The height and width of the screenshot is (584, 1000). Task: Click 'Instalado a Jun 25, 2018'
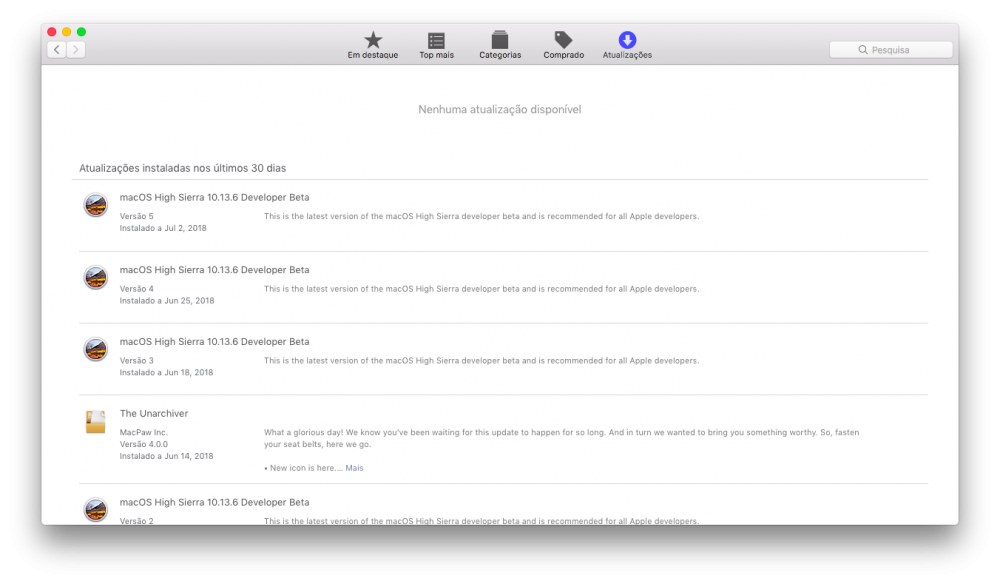tap(167, 301)
